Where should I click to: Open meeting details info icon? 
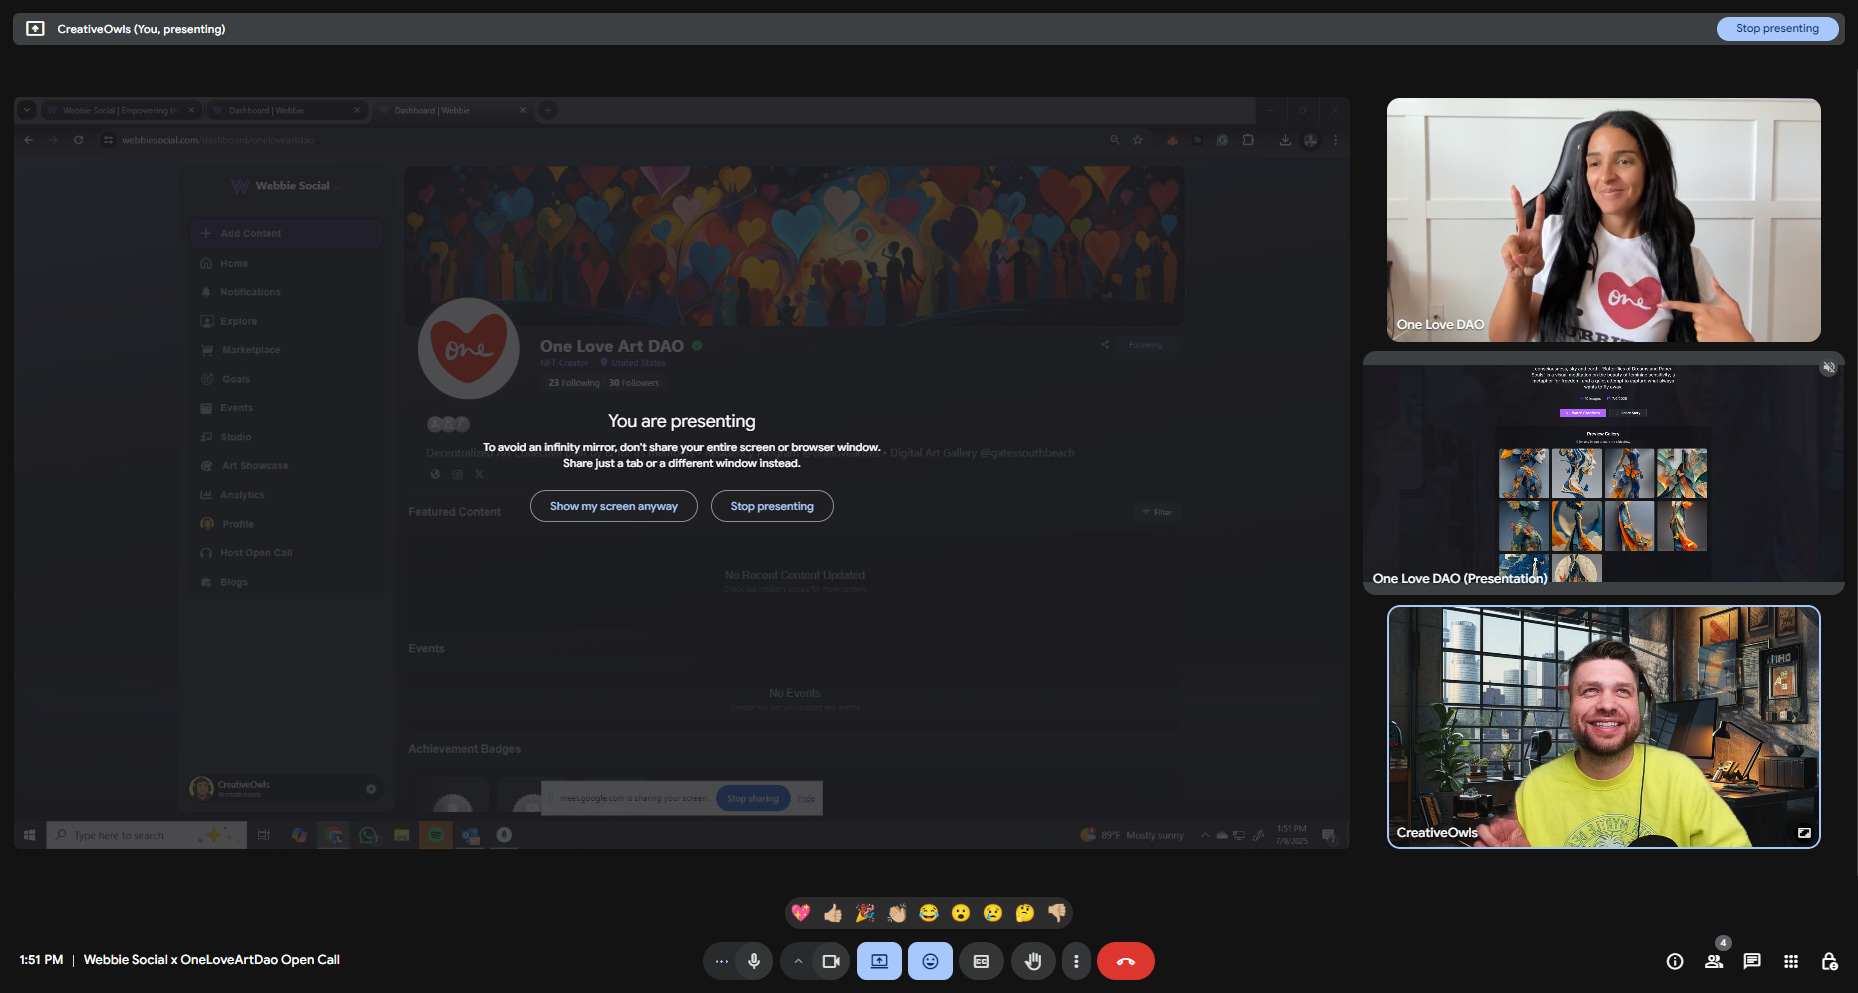[1675, 961]
